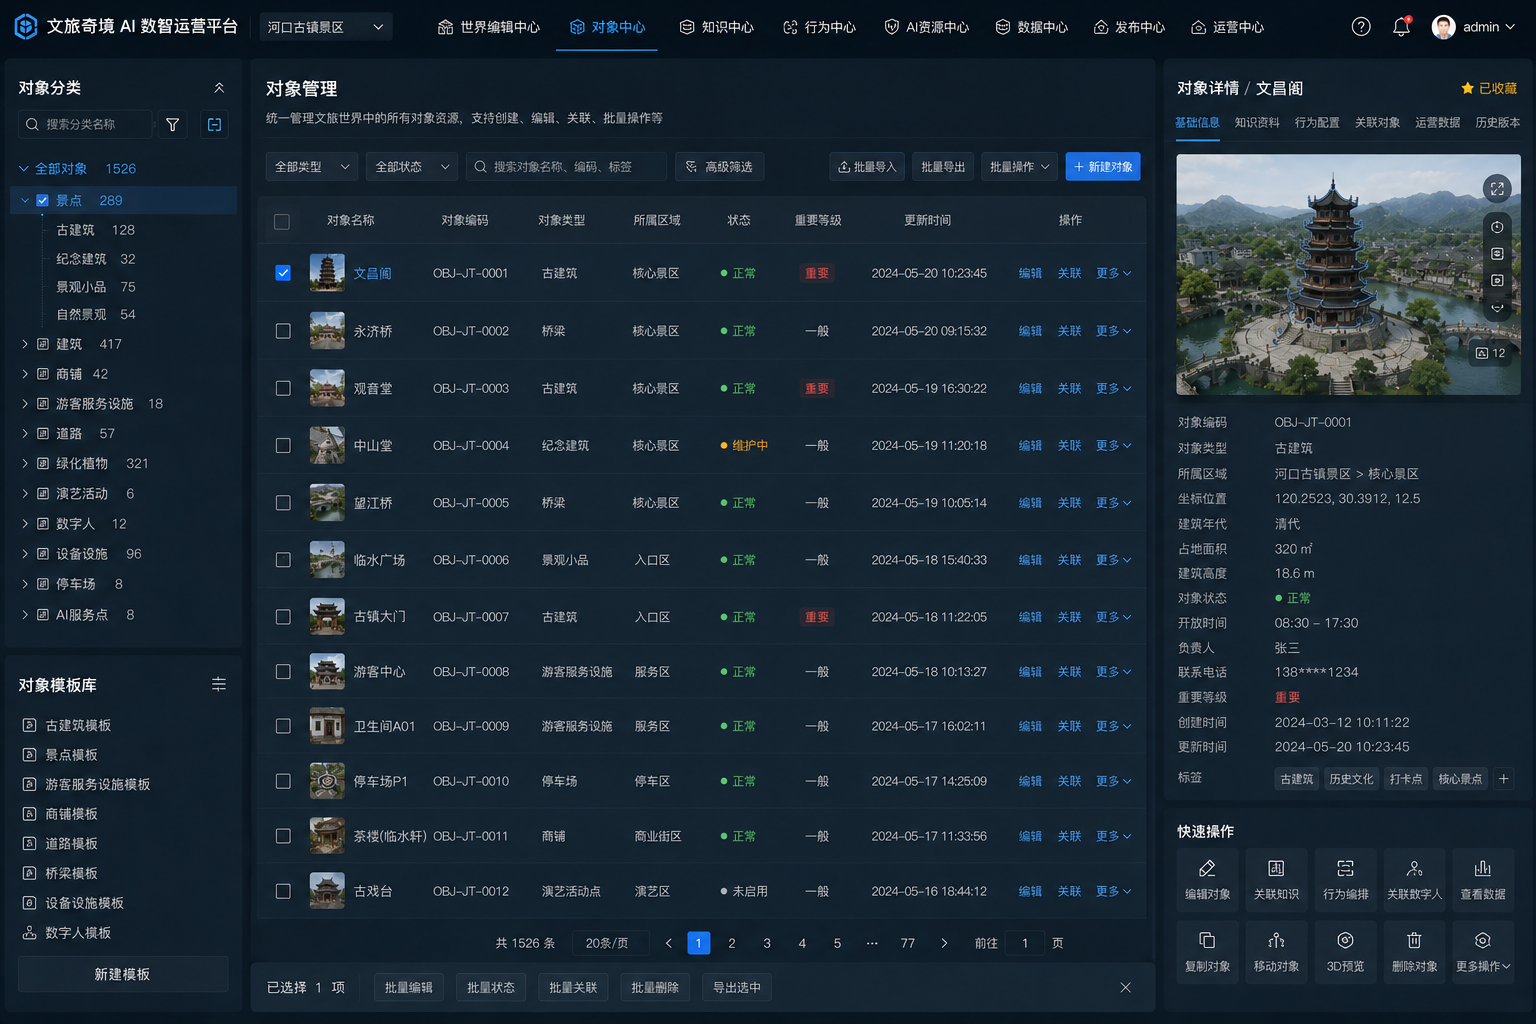Image resolution: width=1536 pixels, height=1024 pixels.
Task: Open the 更多操作 quick action dropdown
Action: [1482, 951]
